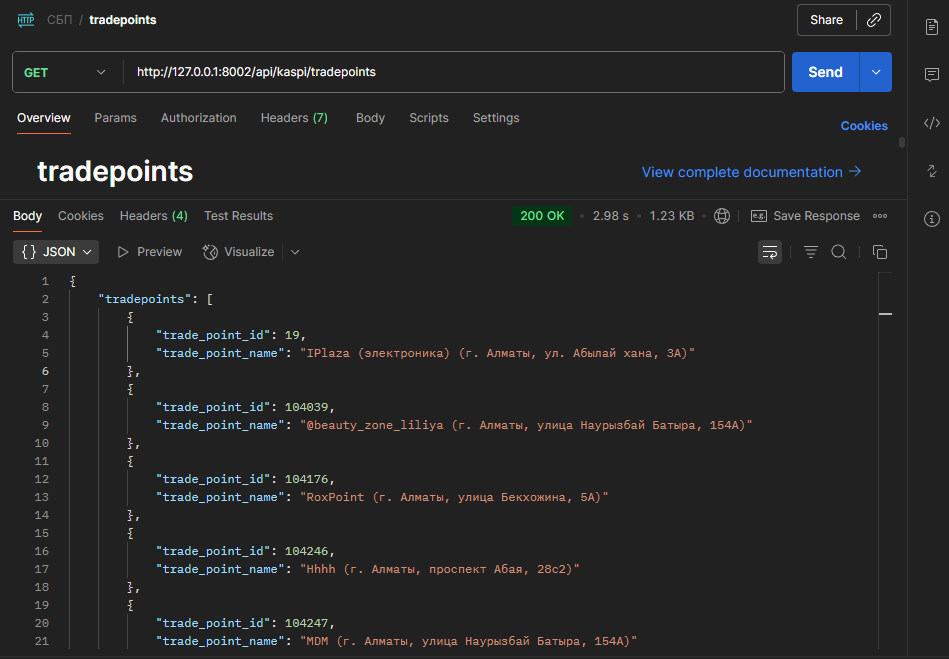Copy the request link icon next to Share
This screenshot has height=659, width=949.
pyautogui.click(x=873, y=20)
